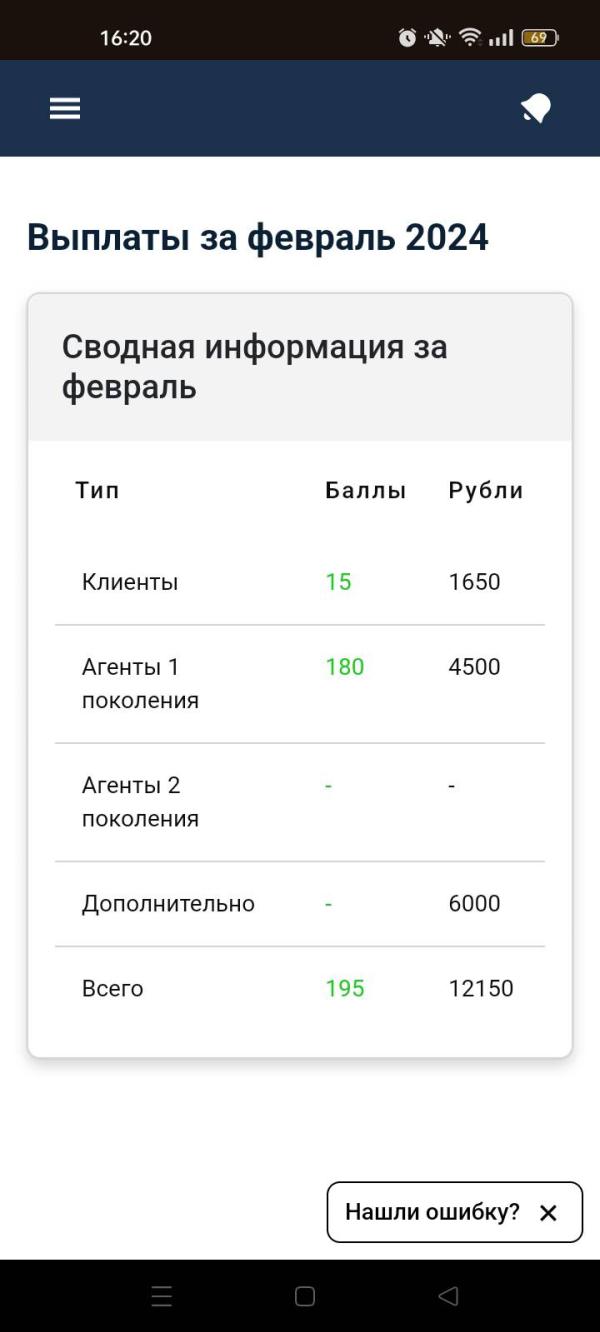Click the "Выплаты за февраль 2024" heading
The height and width of the screenshot is (1332, 600).
point(258,238)
